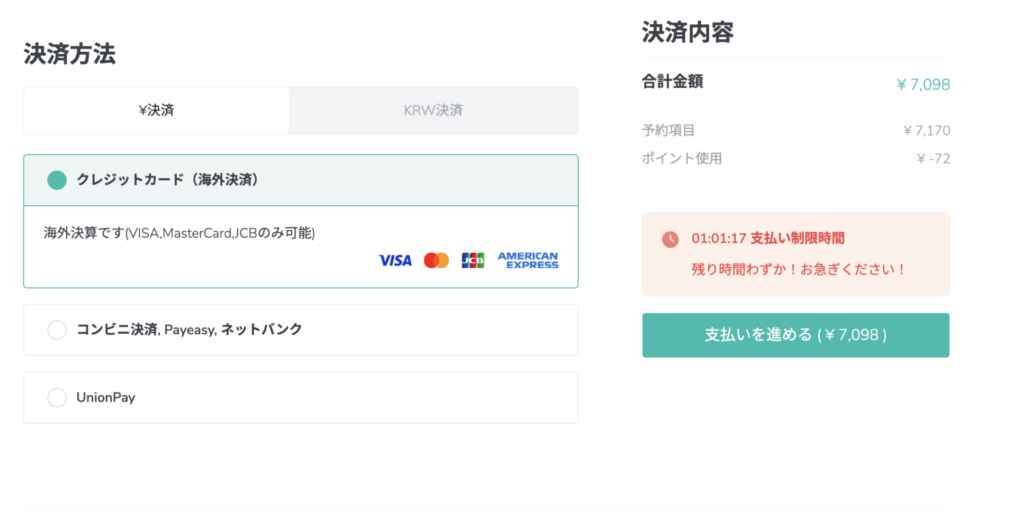
Task: Click the ポイント使用 points row label
Action: click(x=682, y=158)
